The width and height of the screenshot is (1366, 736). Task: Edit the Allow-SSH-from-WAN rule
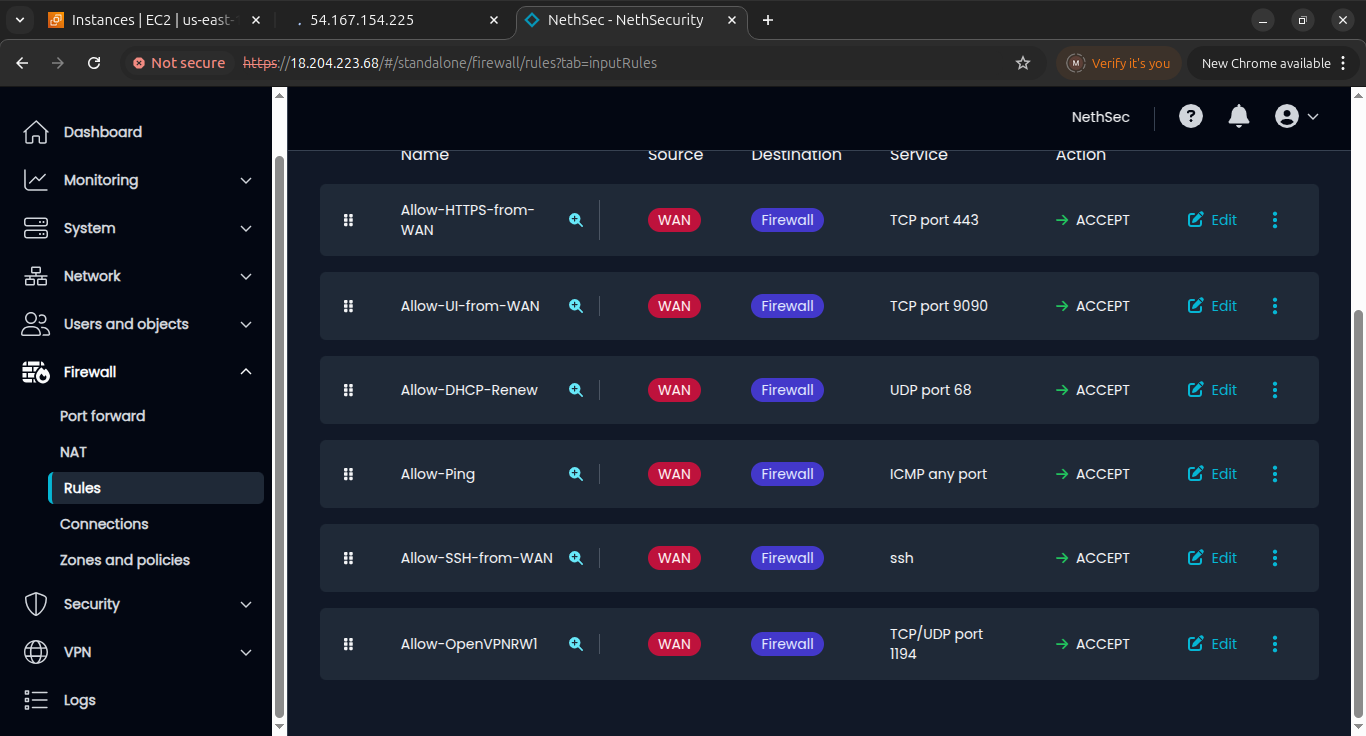[x=1212, y=558]
